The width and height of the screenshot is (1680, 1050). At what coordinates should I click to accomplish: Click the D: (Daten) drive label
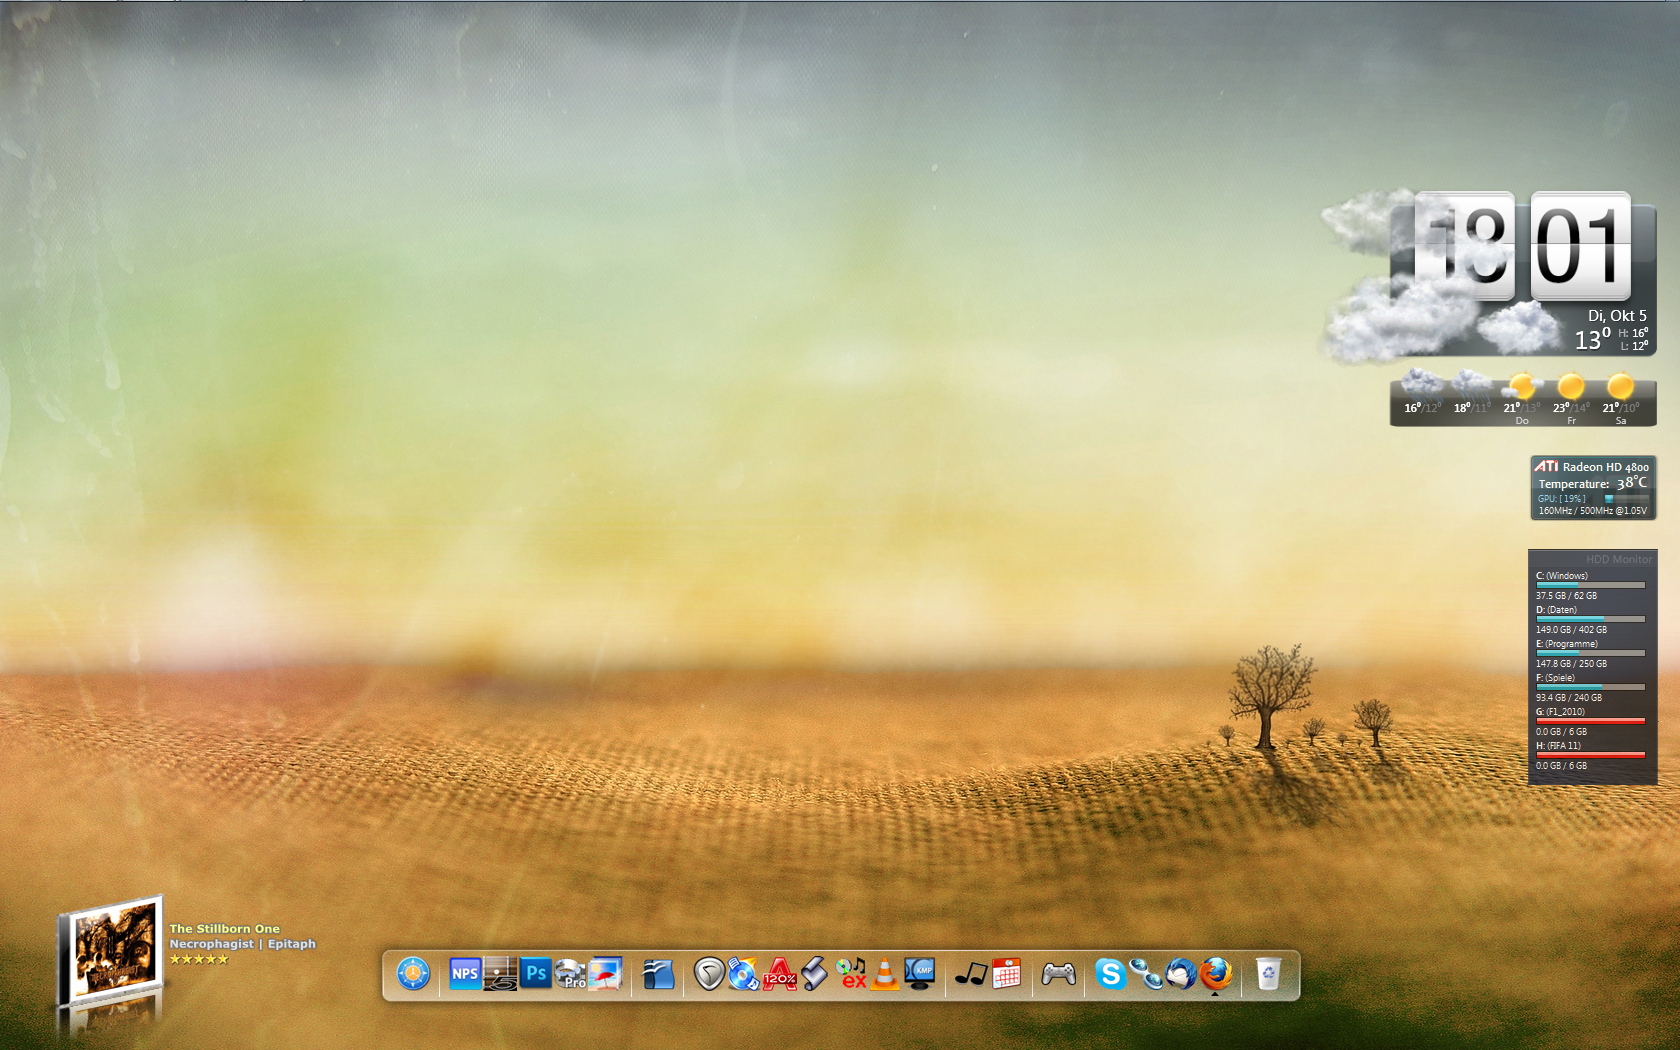(x=1556, y=610)
